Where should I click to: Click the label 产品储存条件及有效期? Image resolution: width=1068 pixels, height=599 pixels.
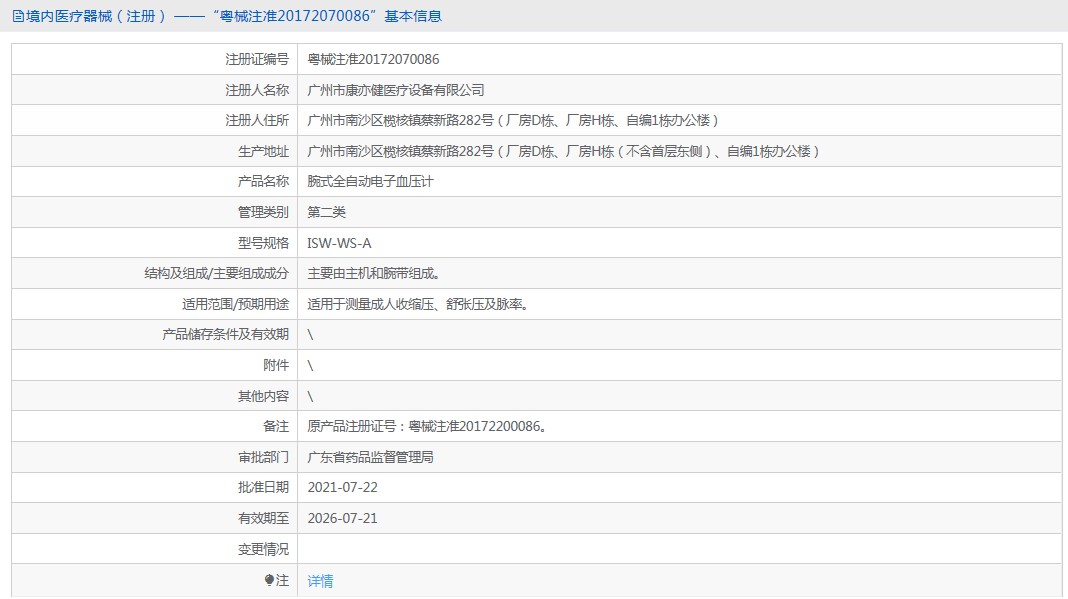[225, 335]
